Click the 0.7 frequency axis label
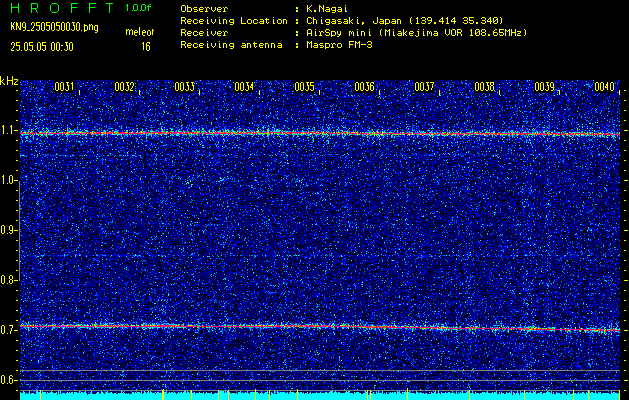Screen dimensions: 629x400 click(x=8, y=329)
